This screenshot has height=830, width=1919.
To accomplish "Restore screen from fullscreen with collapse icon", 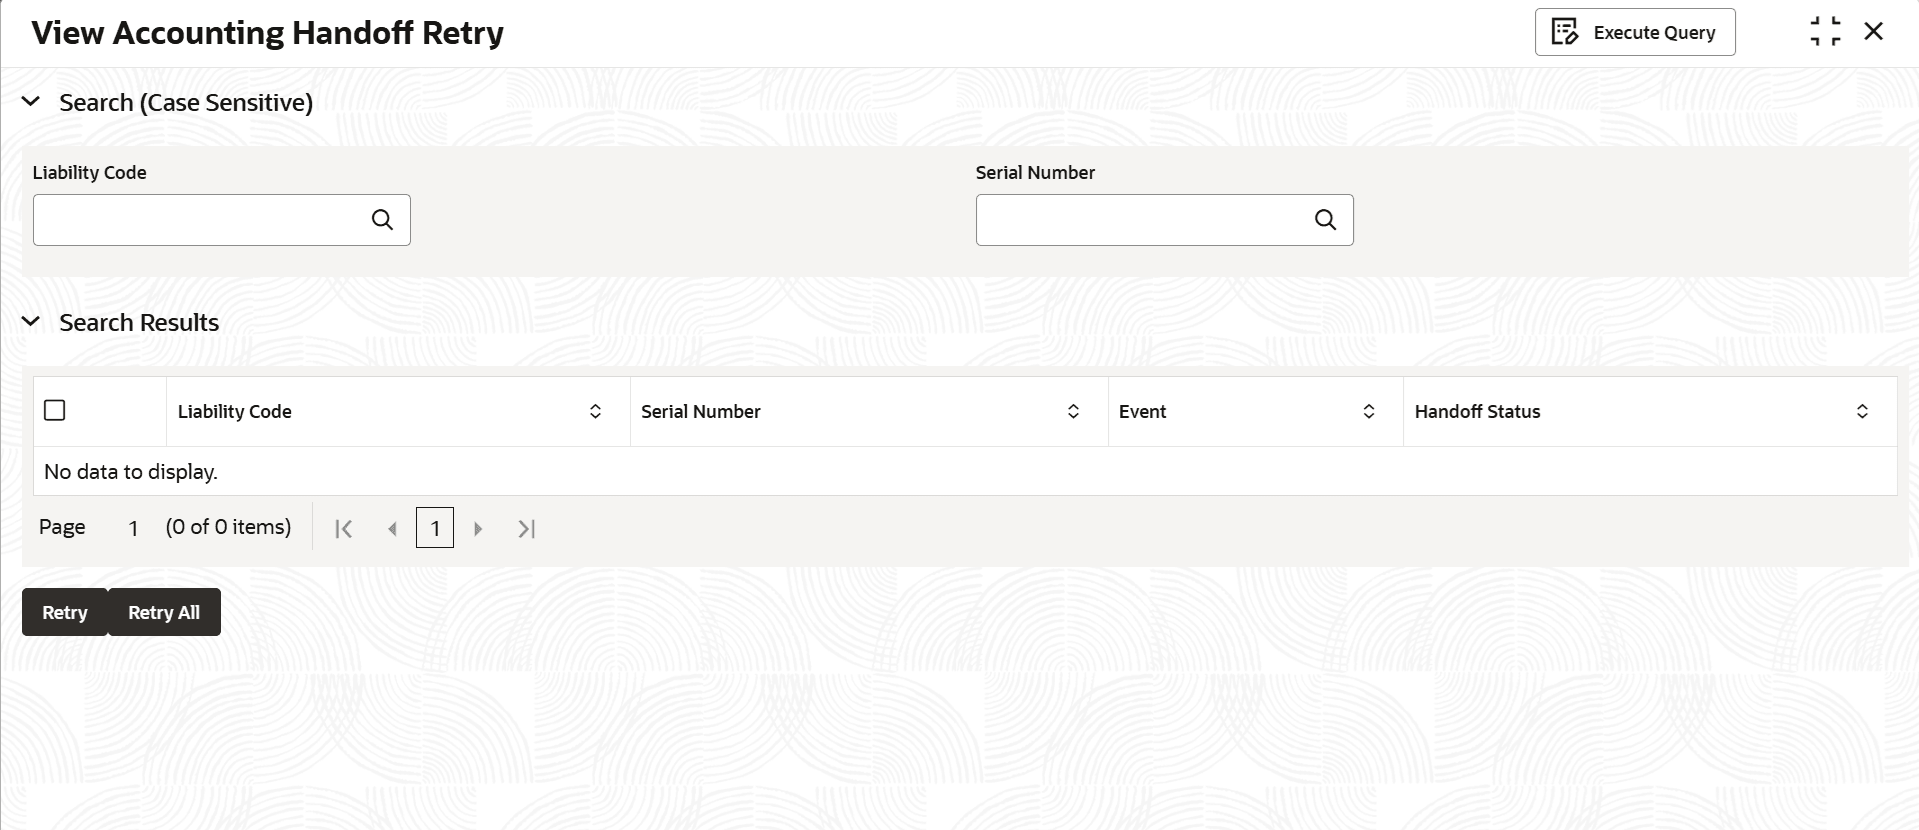I will point(1825,32).
